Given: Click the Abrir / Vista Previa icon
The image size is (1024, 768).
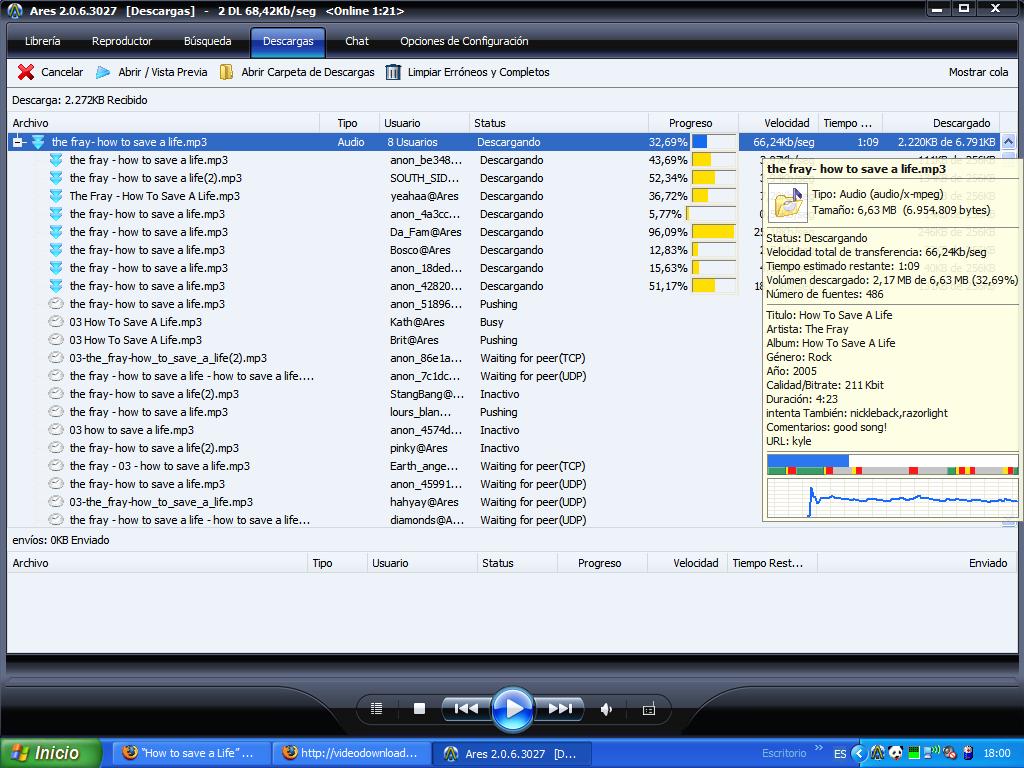Looking at the screenshot, I should tap(103, 72).
